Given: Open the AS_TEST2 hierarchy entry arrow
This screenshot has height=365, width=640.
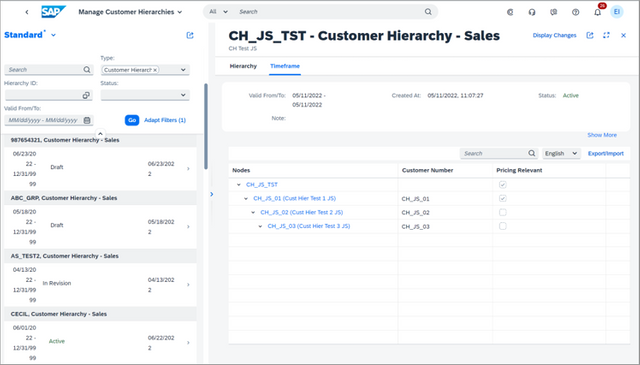Looking at the screenshot, I should point(188,285).
